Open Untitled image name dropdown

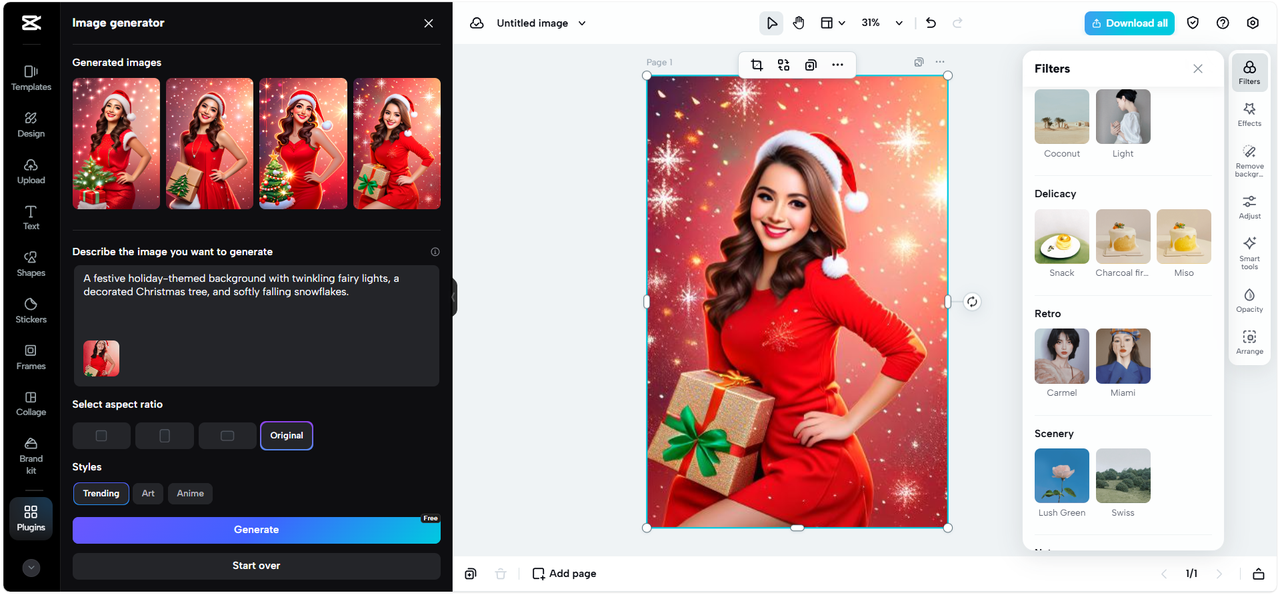click(x=582, y=23)
